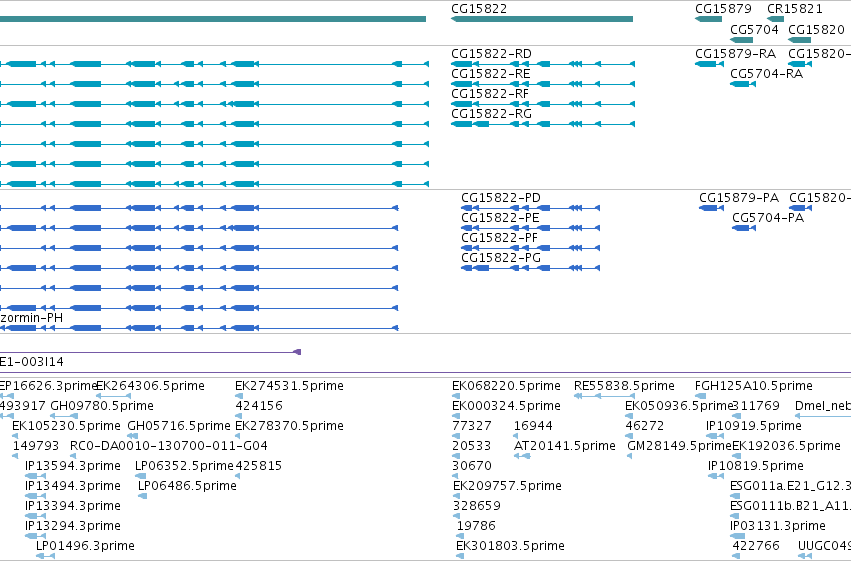Click the 149793 EST entry

36,446
